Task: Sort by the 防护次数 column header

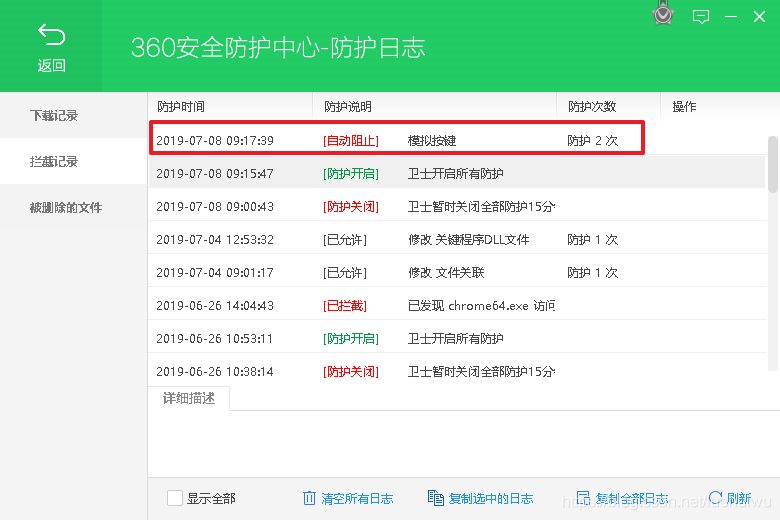Action: (592, 106)
